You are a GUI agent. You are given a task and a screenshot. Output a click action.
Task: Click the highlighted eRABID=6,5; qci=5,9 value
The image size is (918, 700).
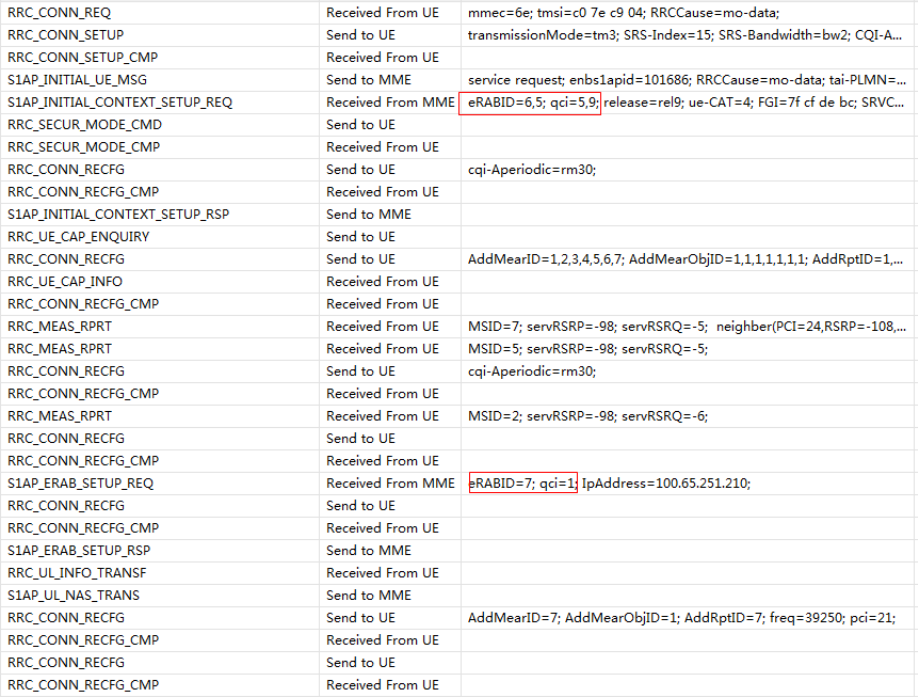pyautogui.click(x=519, y=102)
